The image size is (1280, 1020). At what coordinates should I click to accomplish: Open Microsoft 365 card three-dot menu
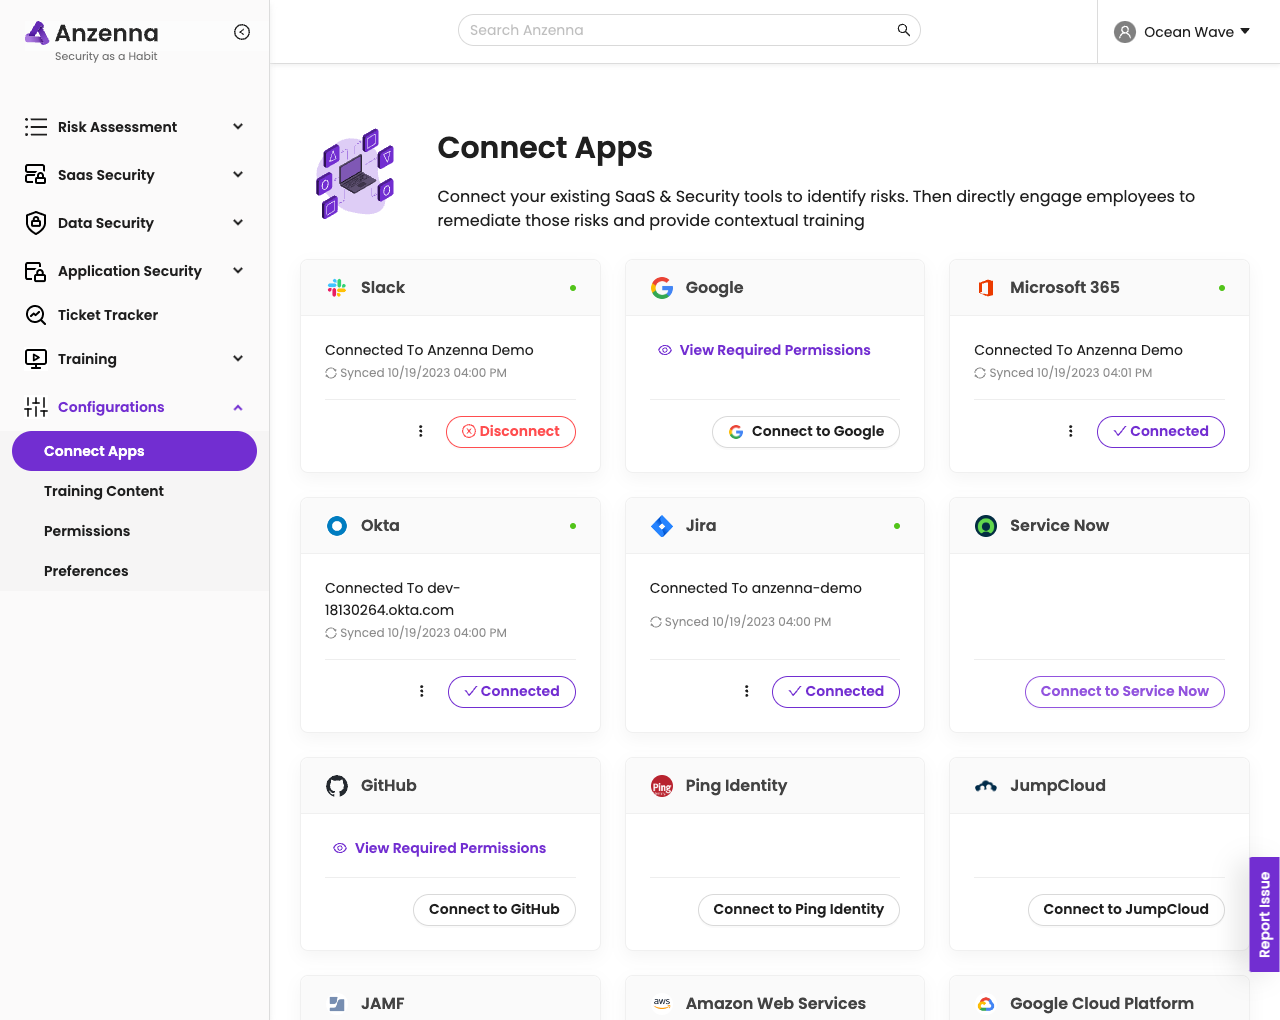(x=1070, y=431)
